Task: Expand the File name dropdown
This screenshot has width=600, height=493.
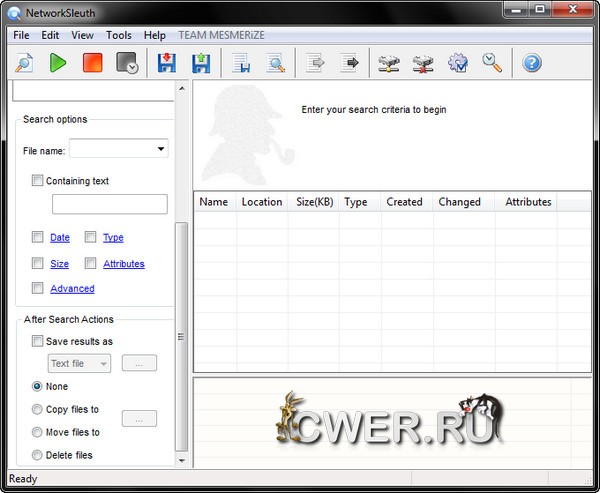Action: [x=161, y=150]
